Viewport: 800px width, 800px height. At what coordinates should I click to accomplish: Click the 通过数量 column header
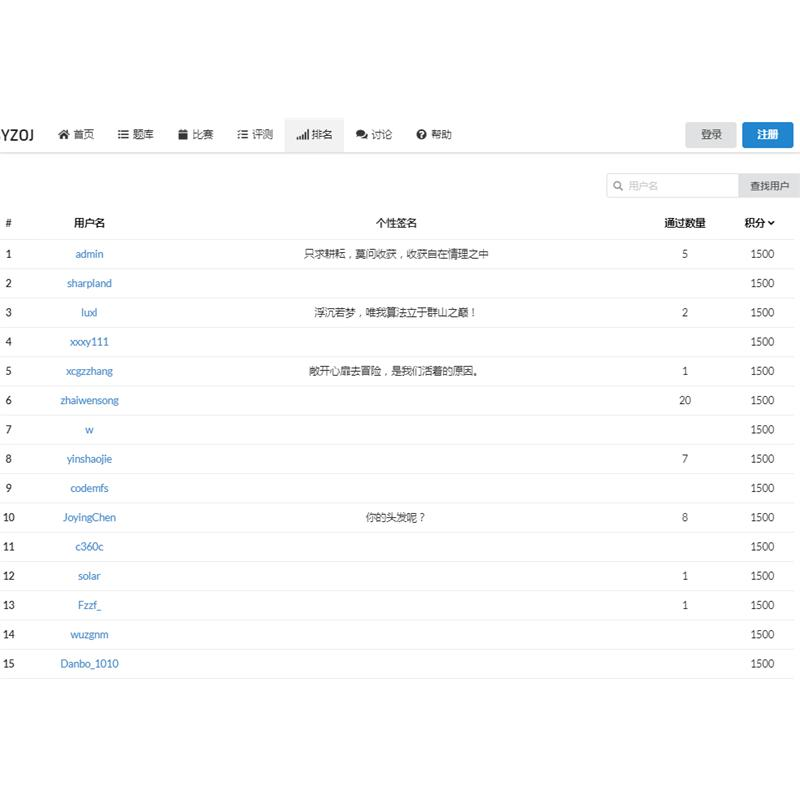(685, 223)
